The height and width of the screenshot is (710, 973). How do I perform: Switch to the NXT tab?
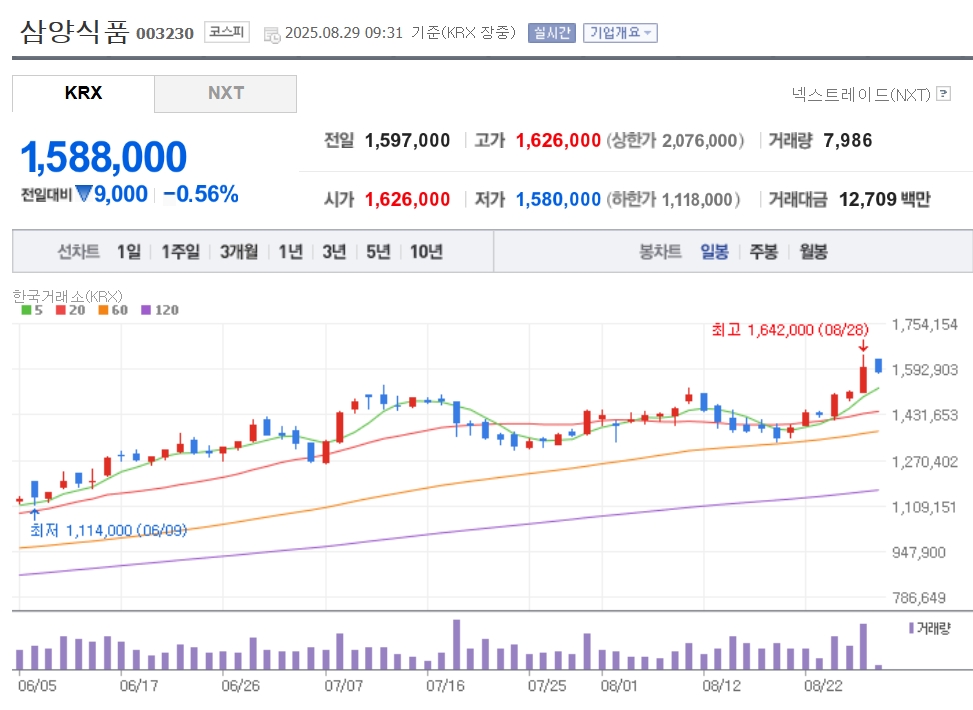[x=225, y=94]
